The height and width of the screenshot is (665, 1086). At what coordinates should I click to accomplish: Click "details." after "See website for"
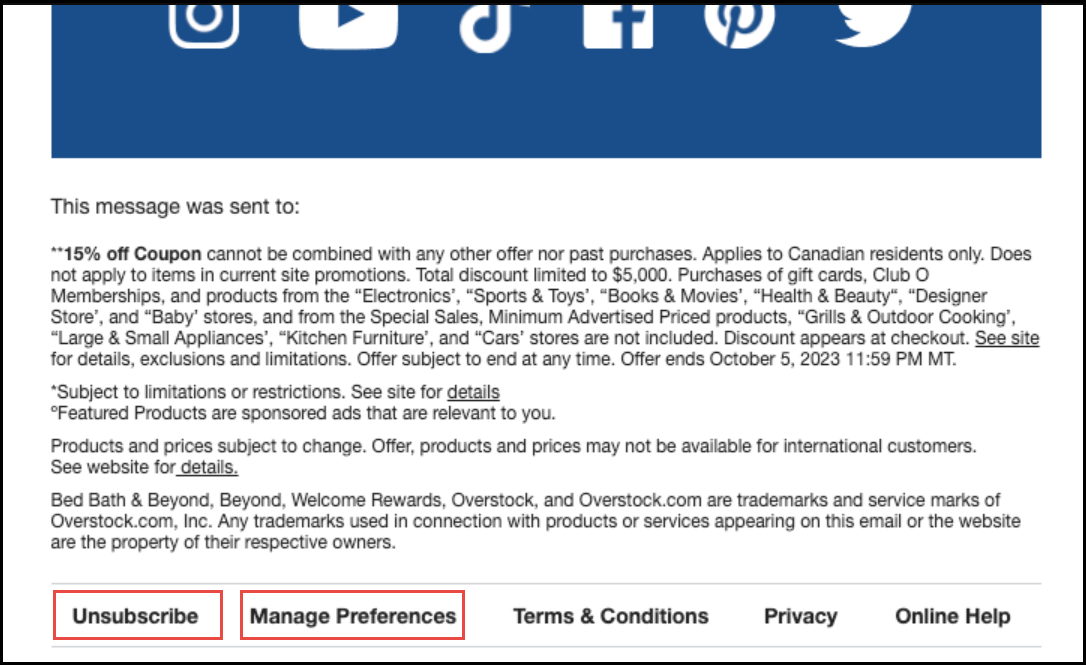coord(208,467)
